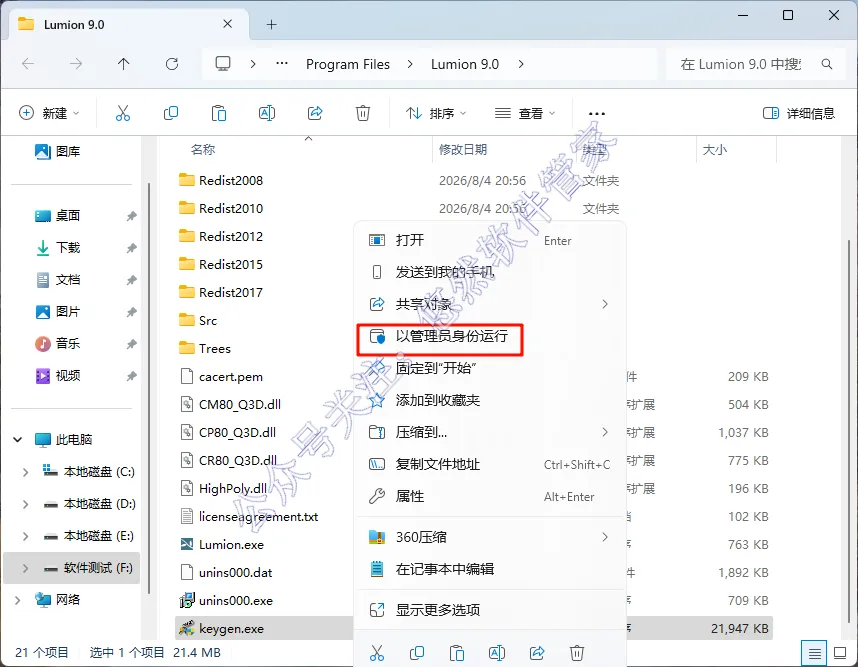Viewport: 858px width, 667px height.
Task: Click Delete icon at context menu bottom
Action: [x=577, y=653]
